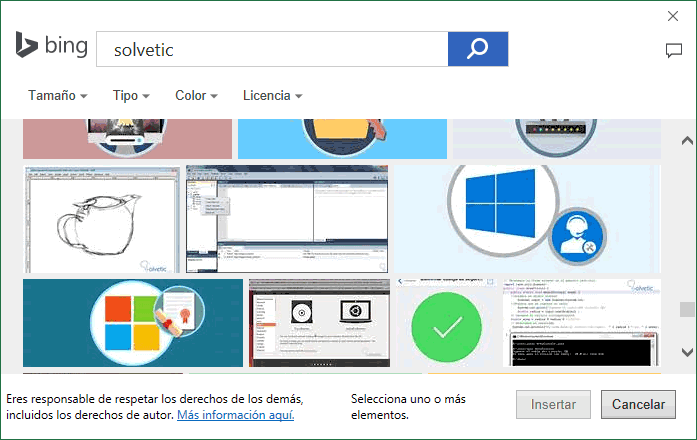Select the application window screenshot with context menu
The image size is (697, 440).
287,219
